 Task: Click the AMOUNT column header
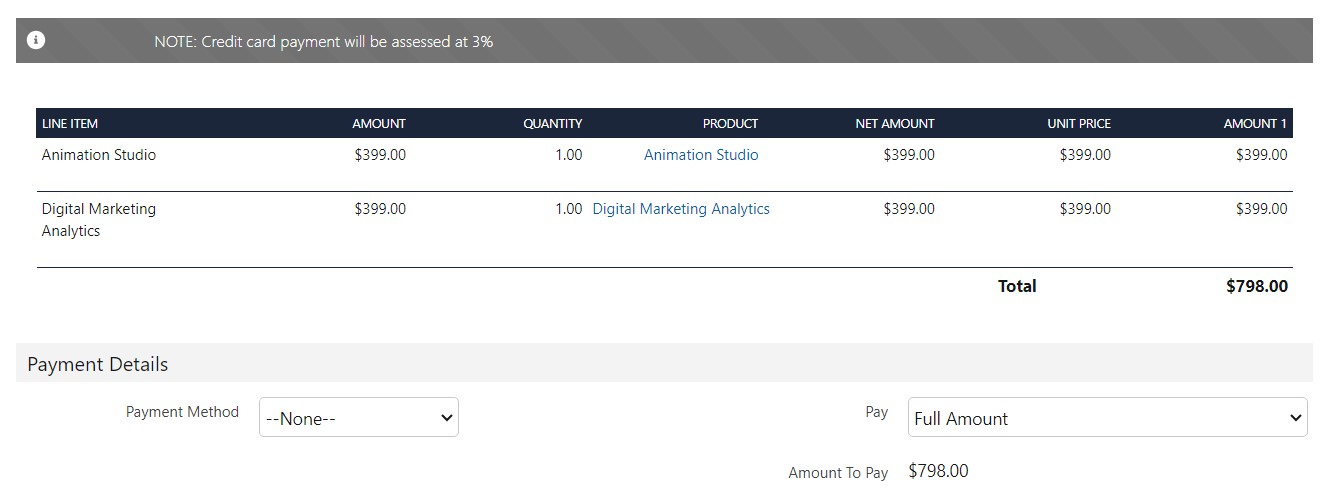click(x=379, y=124)
